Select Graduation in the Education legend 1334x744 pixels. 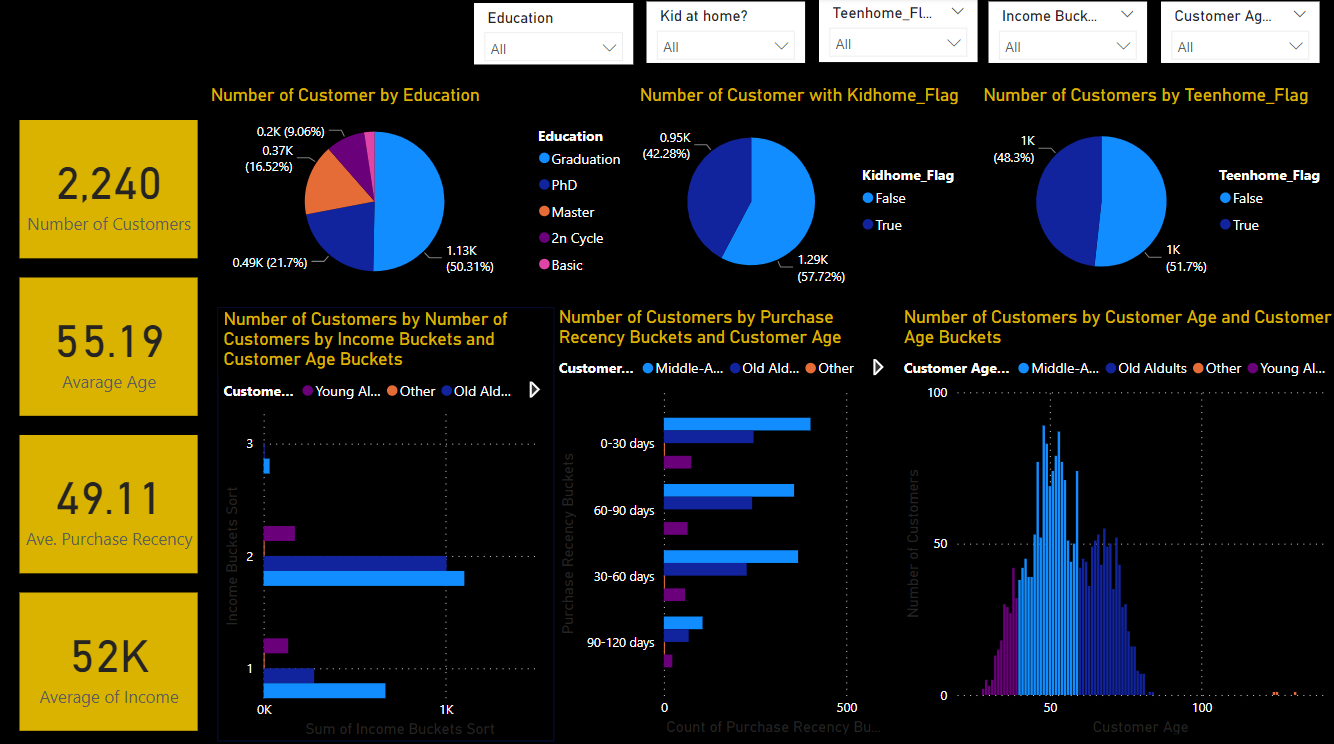(579, 159)
